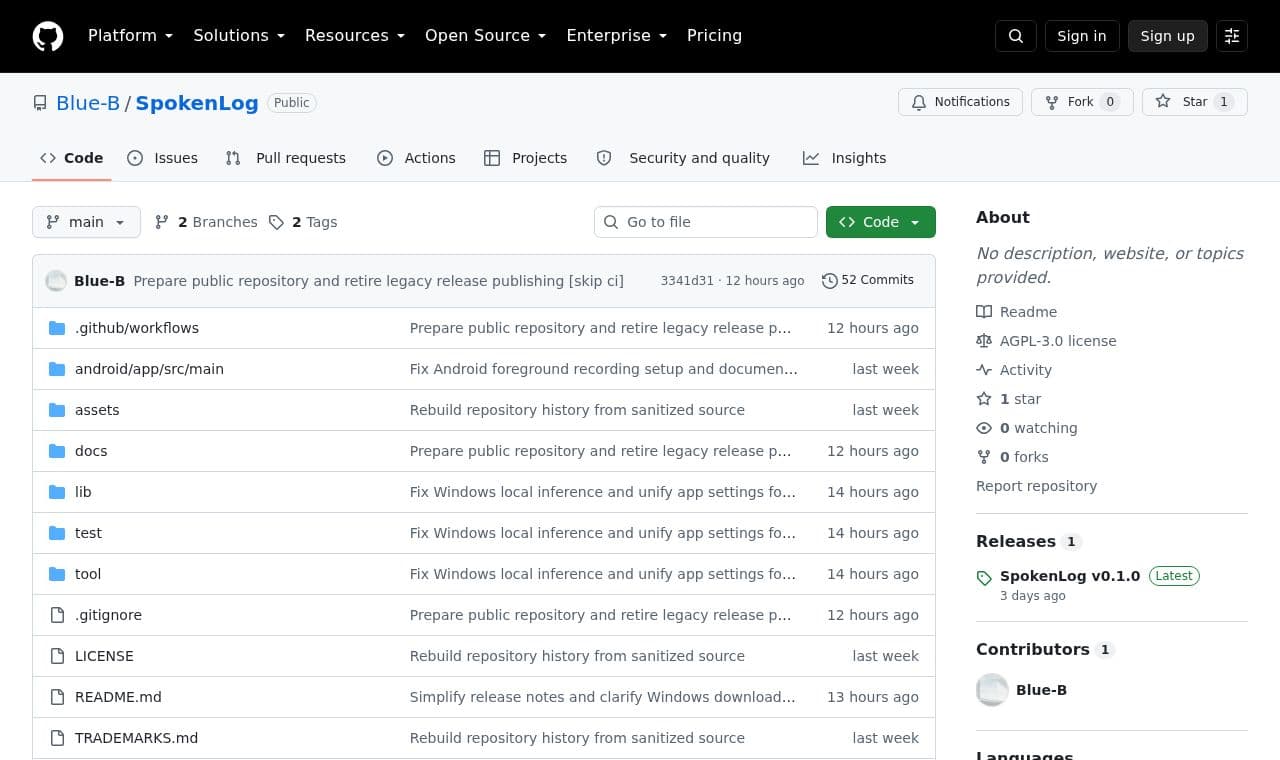Open the Pricing link
The height and width of the screenshot is (760, 1280).
[x=714, y=36]
